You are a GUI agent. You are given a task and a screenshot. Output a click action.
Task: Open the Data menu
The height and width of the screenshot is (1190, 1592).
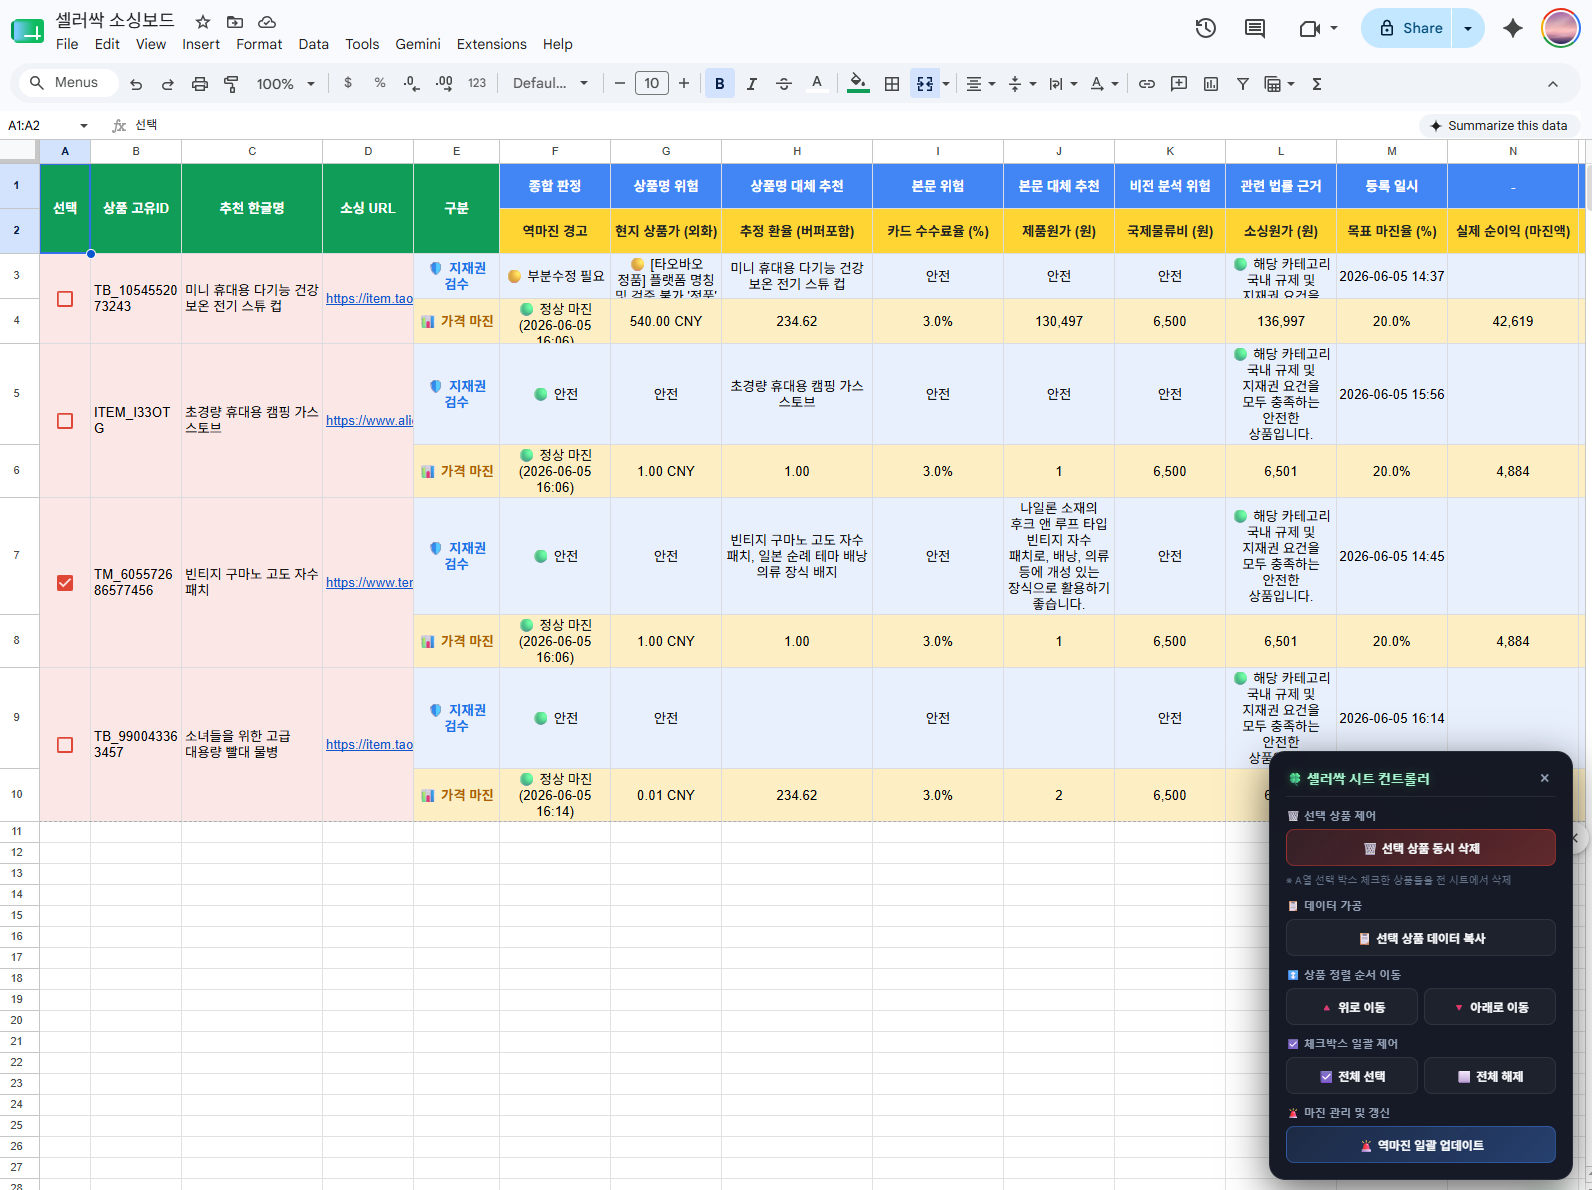coord(313,44)
